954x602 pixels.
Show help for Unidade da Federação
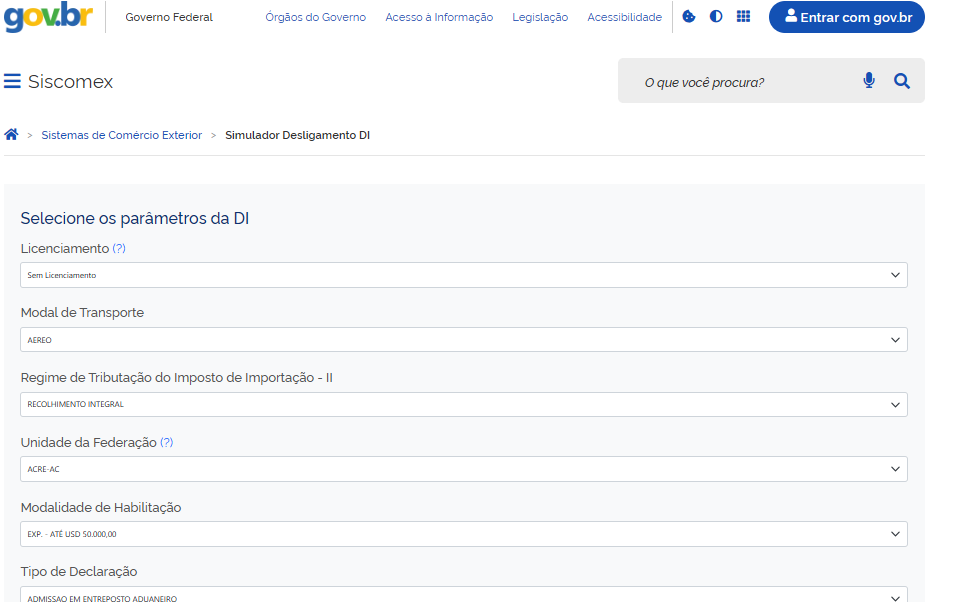tap(167, 442)
